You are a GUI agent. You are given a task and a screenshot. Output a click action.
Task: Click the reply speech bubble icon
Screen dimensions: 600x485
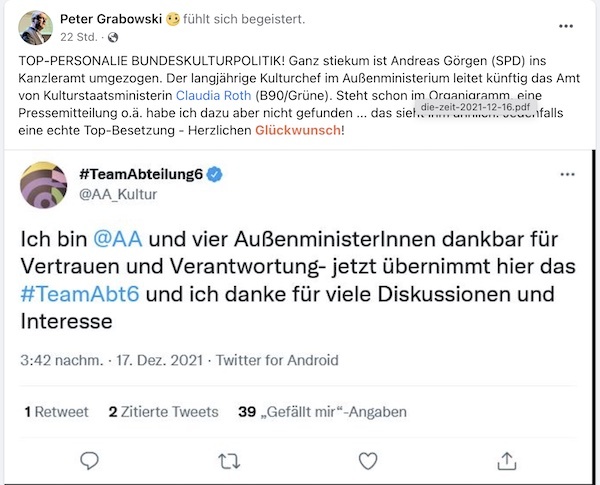(x=89, y=460)
